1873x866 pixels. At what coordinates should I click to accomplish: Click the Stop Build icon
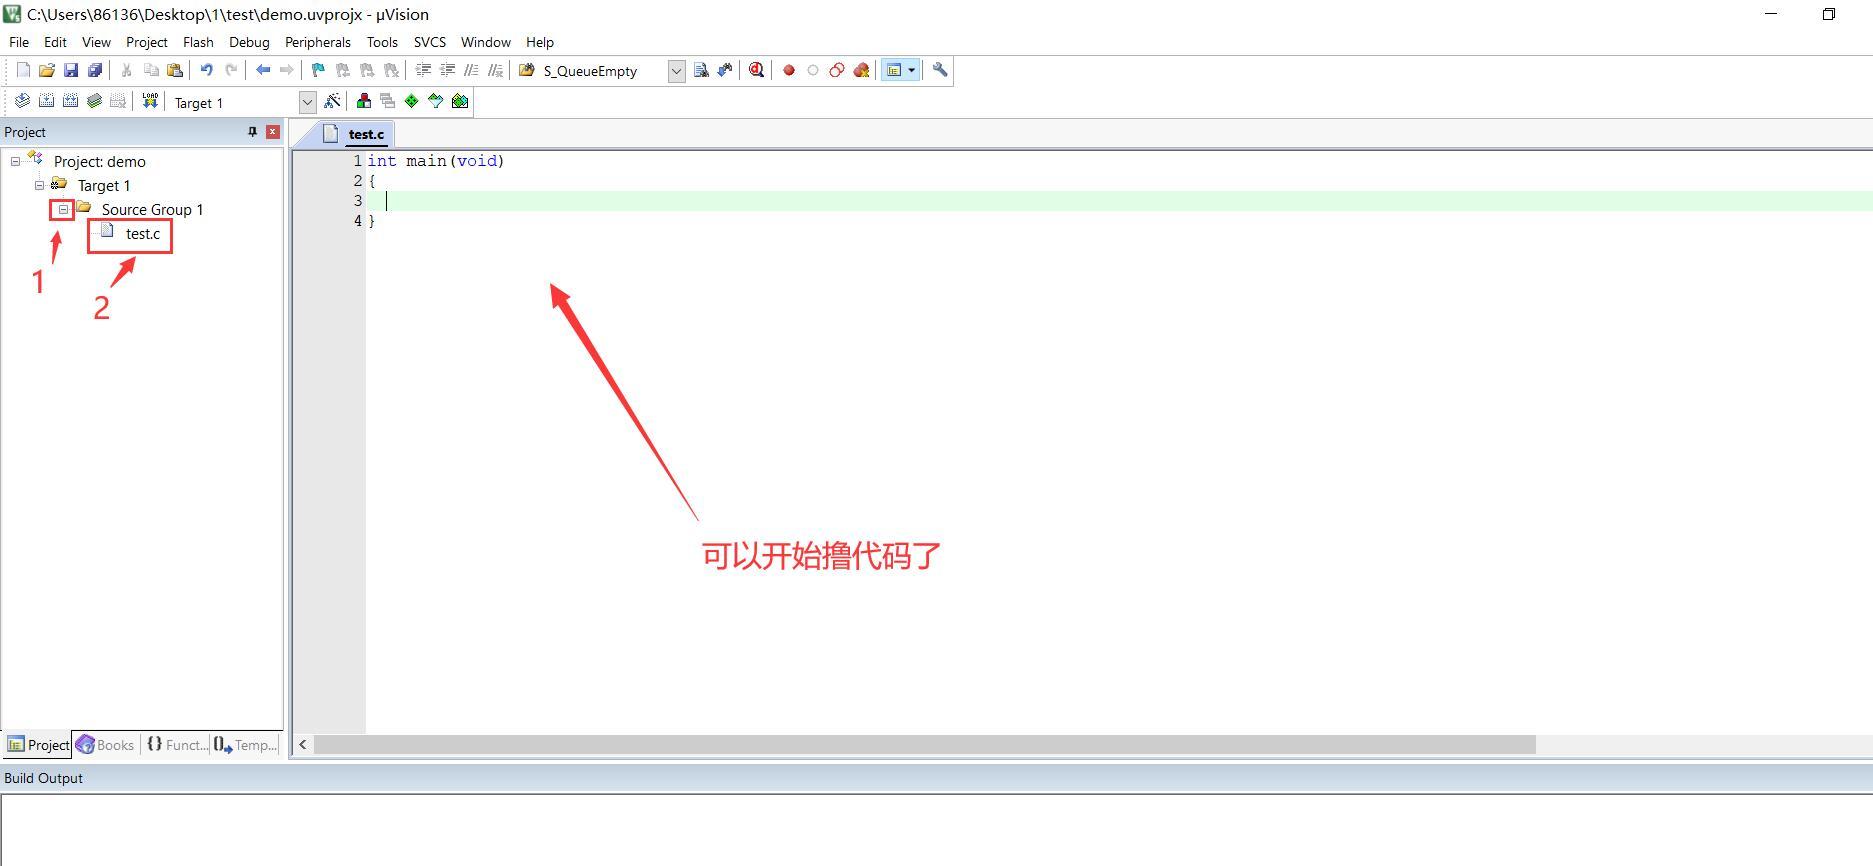118,101
